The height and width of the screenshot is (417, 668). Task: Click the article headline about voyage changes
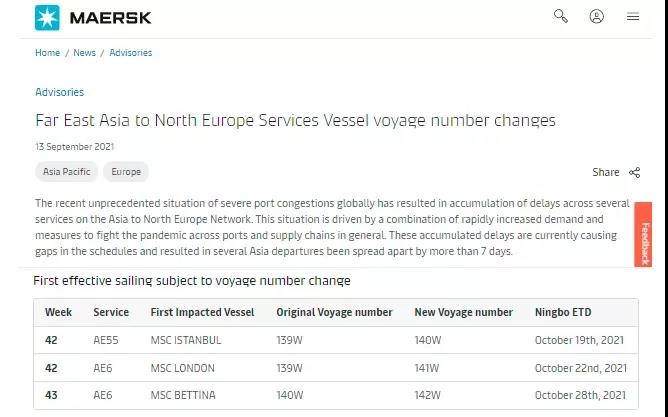tap(295, 121)
